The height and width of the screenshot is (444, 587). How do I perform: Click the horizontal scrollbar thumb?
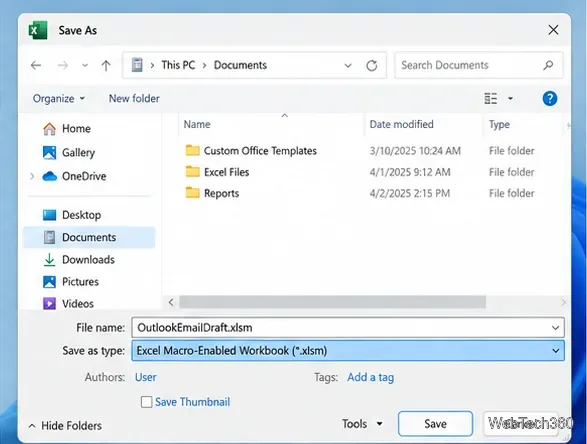[332, 302]
